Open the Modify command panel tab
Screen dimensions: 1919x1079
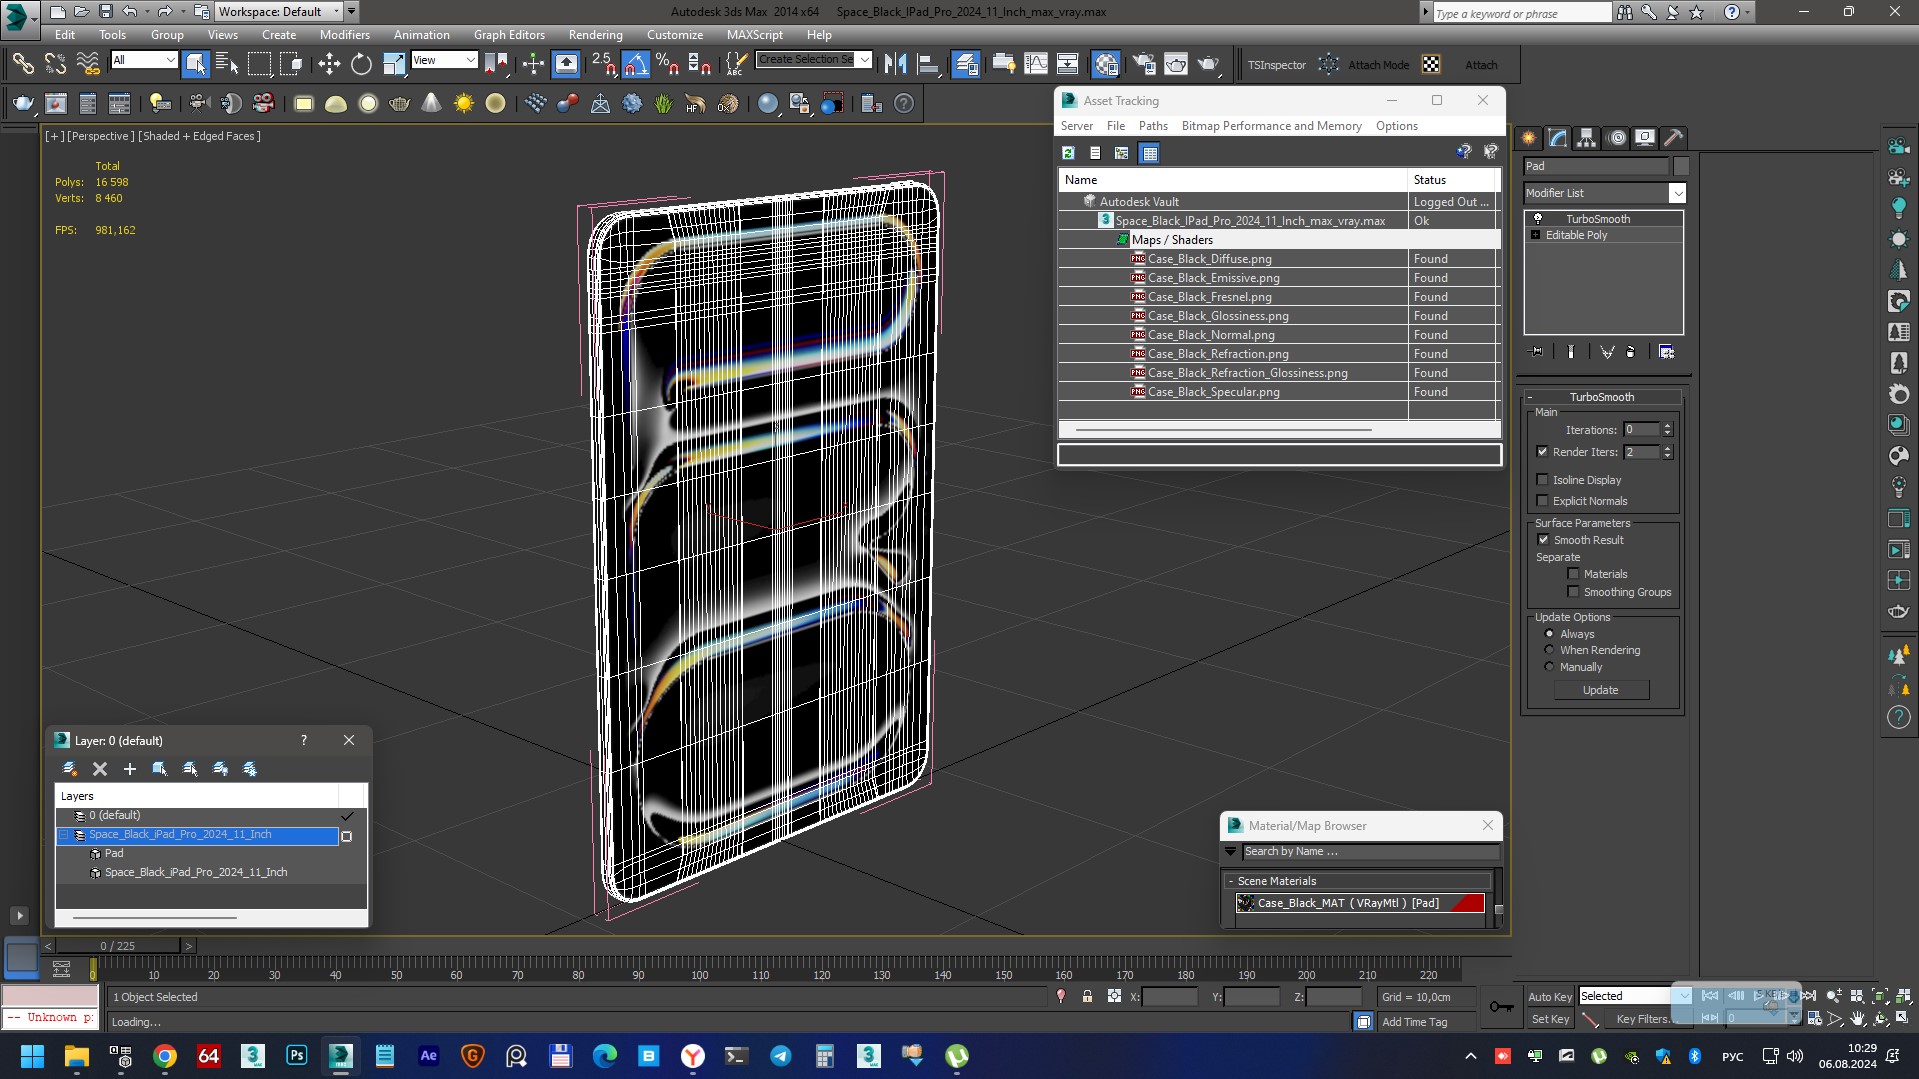pyautogui.click(x=1558, y=138)
